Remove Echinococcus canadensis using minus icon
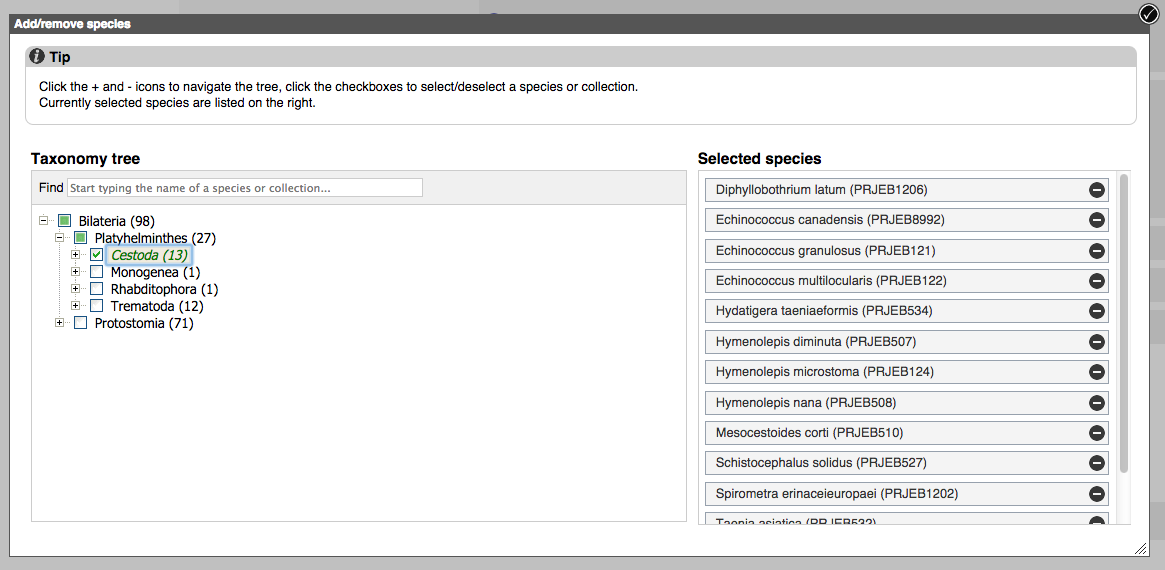Screen dimensions: 1165x570 [x=1096, y=220]
